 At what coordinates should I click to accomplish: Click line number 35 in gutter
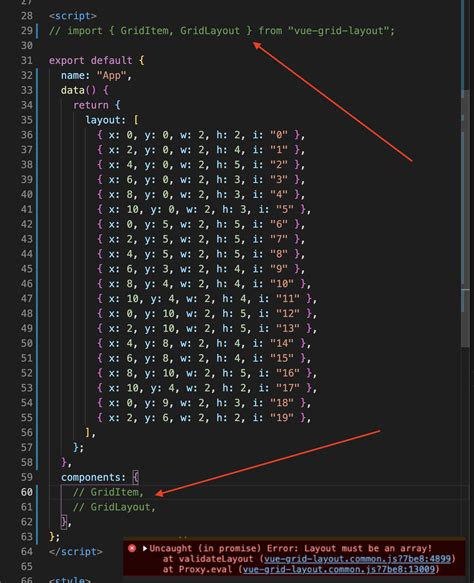26,120
